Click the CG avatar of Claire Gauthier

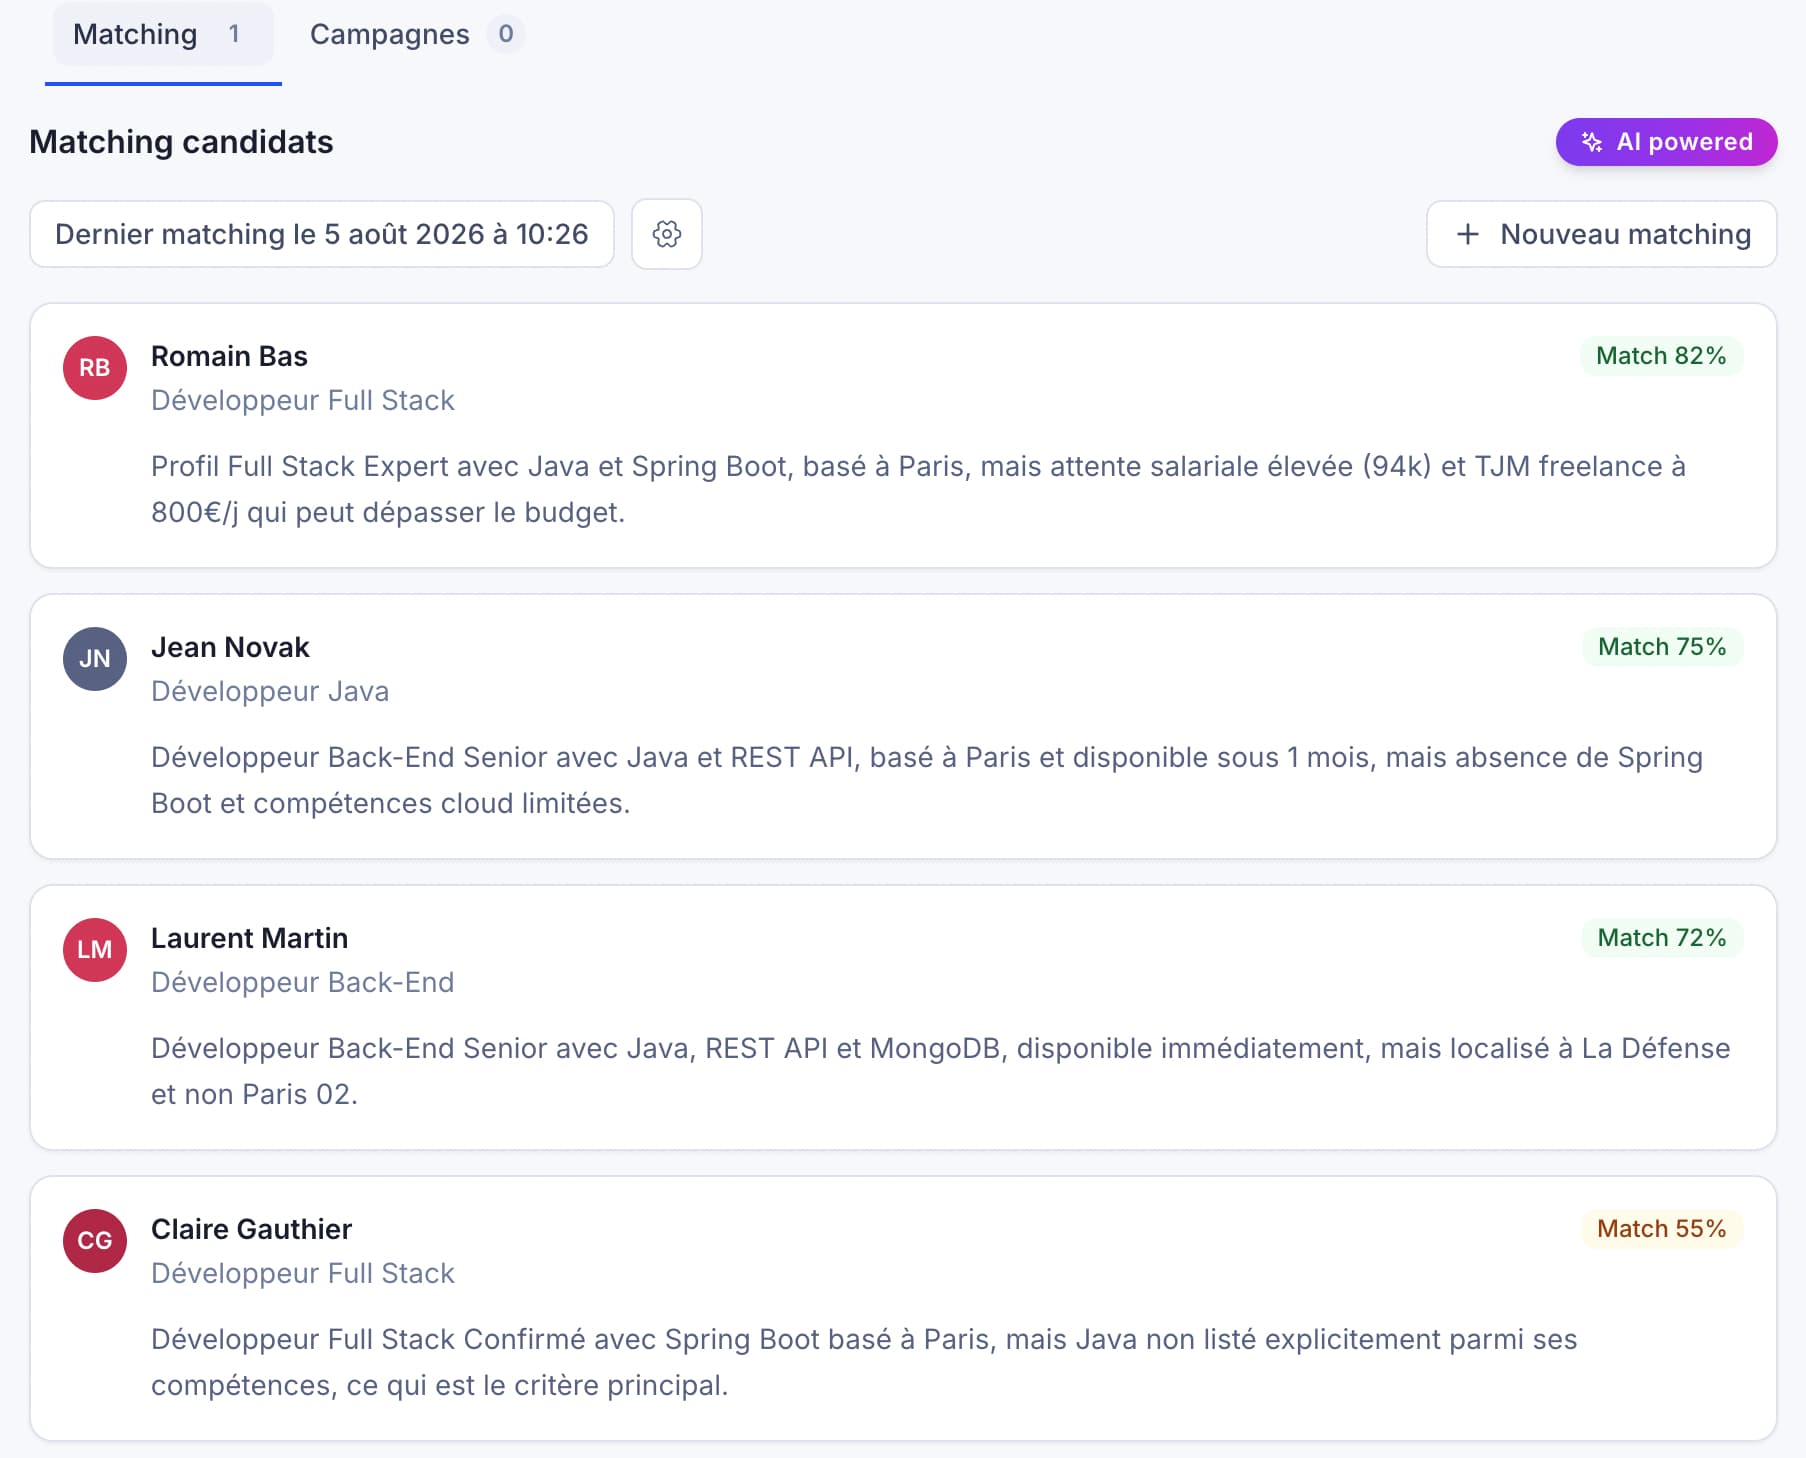(95, 1241)
